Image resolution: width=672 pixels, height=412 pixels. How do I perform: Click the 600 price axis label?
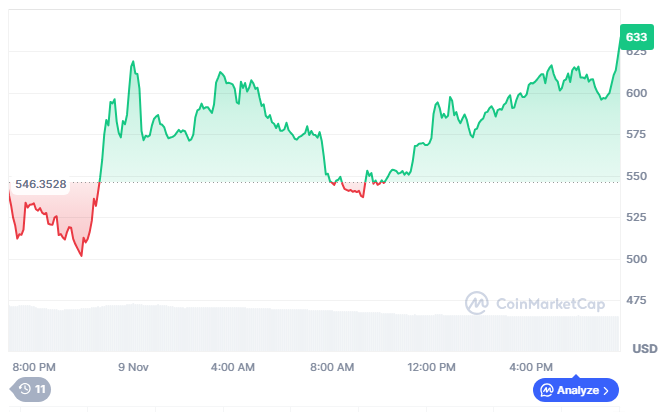[636, 93]
